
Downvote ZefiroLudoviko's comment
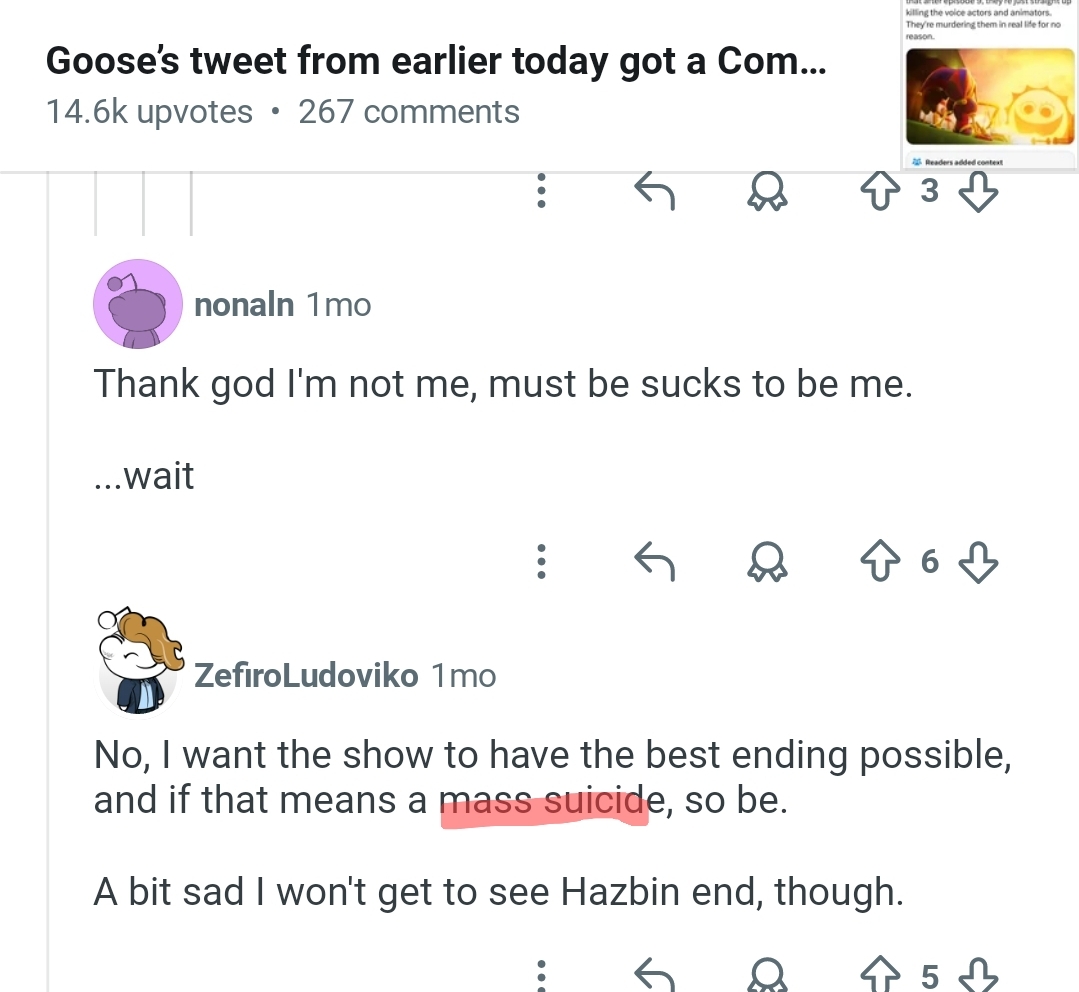pyautogui.click(x=979, y=975)
